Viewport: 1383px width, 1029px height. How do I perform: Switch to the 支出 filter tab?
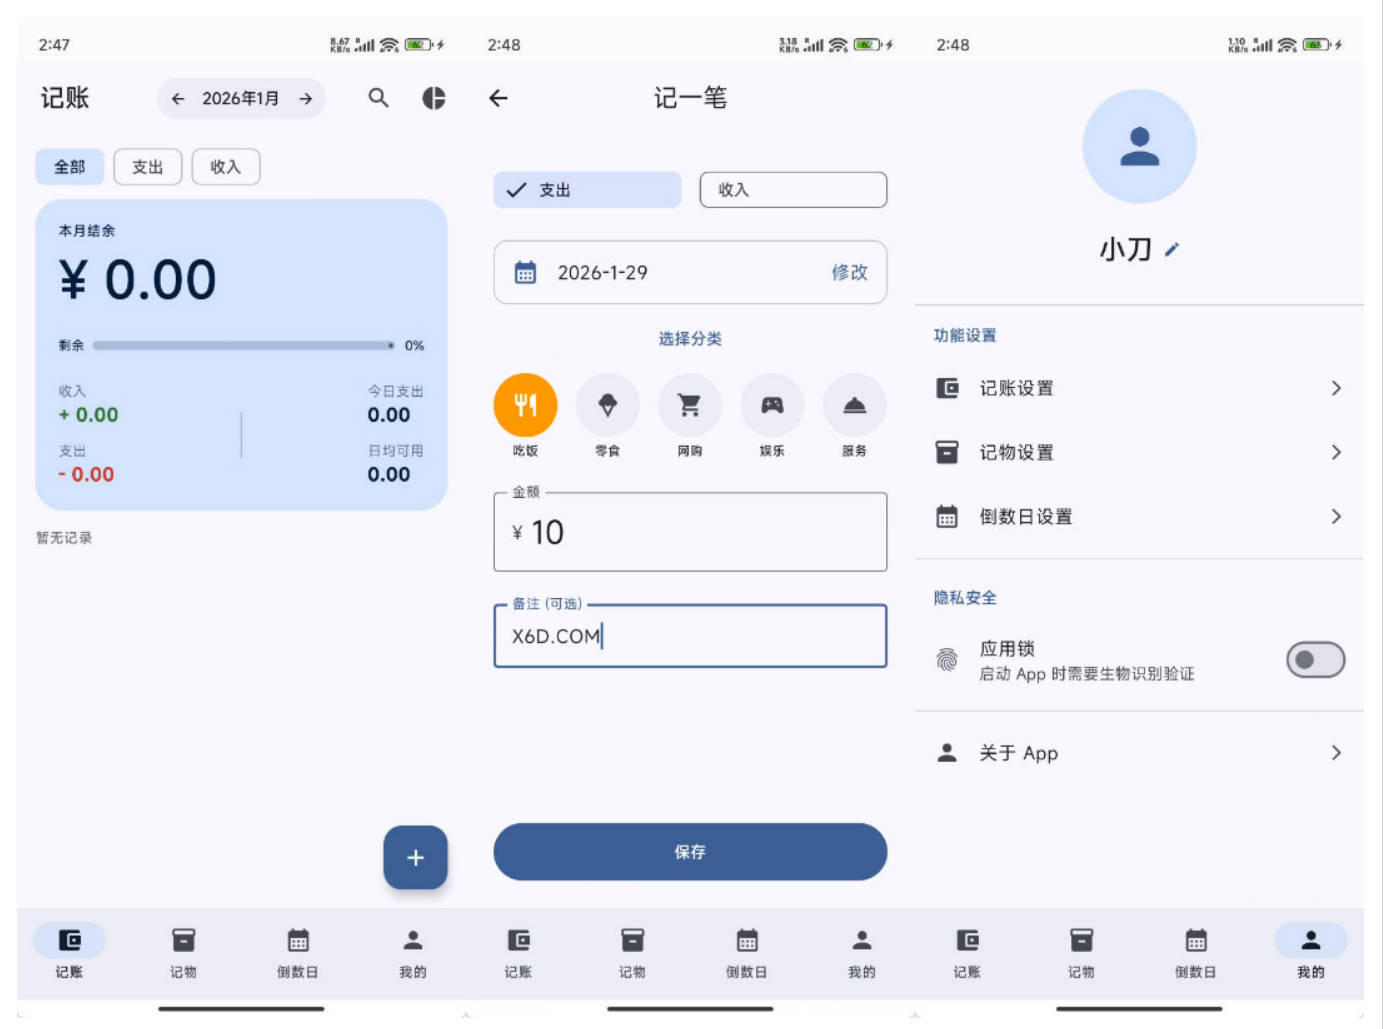click(x=147, y=166)
